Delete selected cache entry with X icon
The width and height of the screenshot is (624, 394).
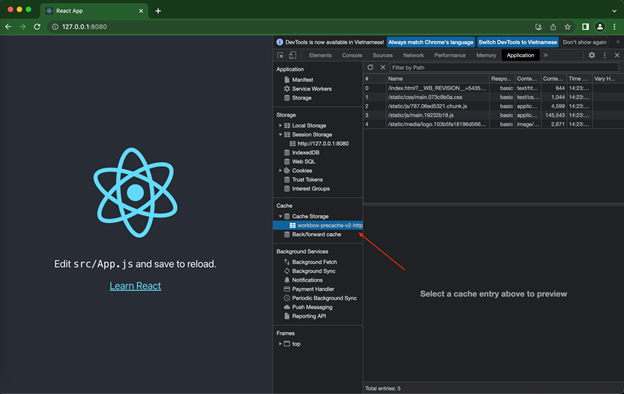click(383, 68)
